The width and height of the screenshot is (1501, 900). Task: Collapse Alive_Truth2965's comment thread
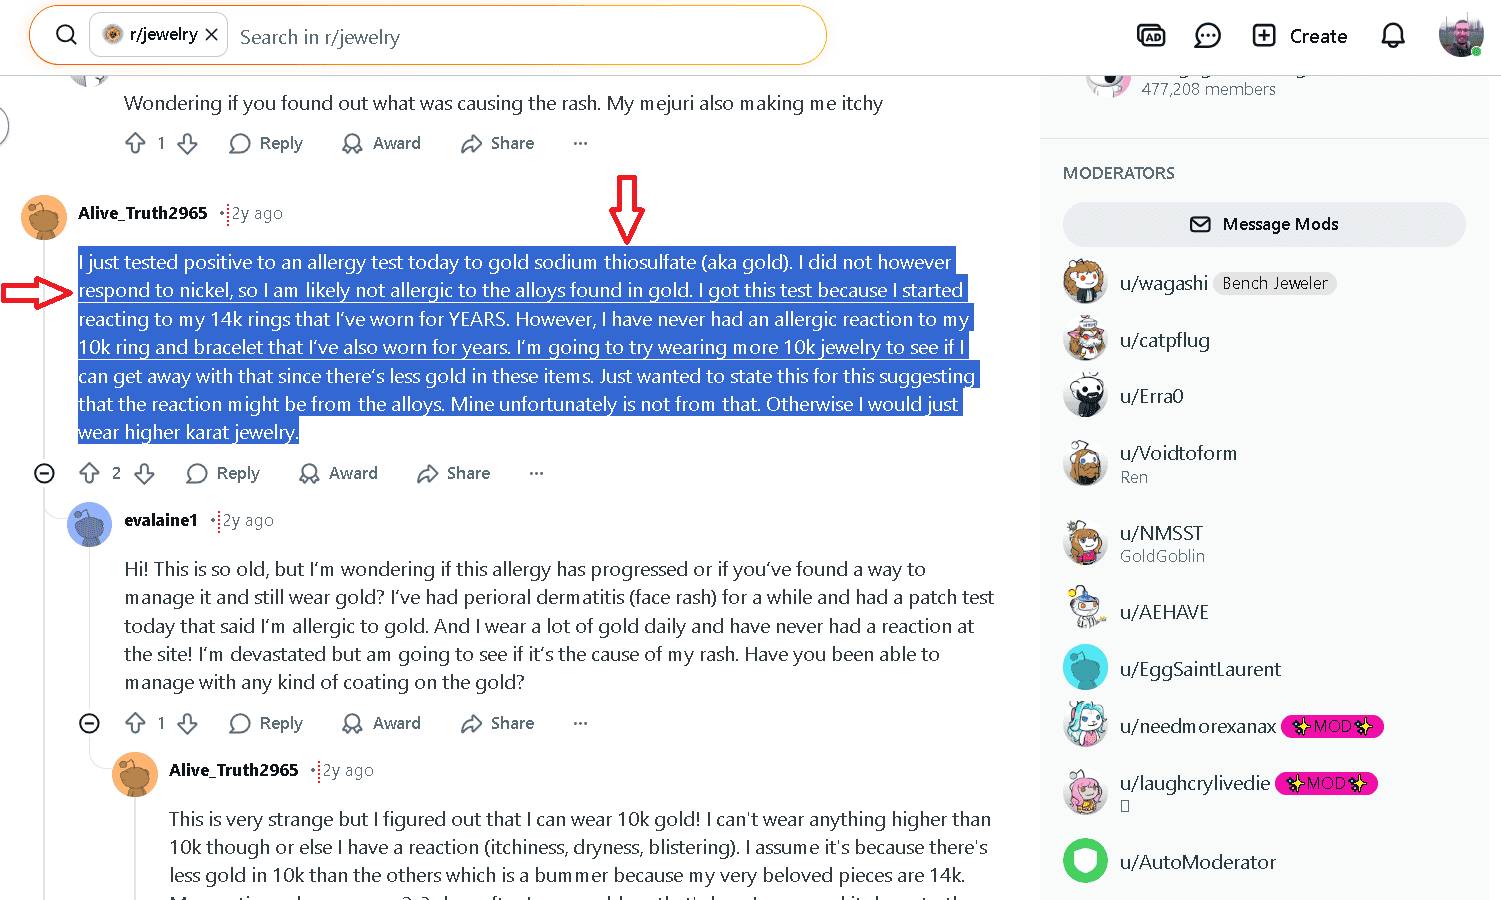pos(44,473)
